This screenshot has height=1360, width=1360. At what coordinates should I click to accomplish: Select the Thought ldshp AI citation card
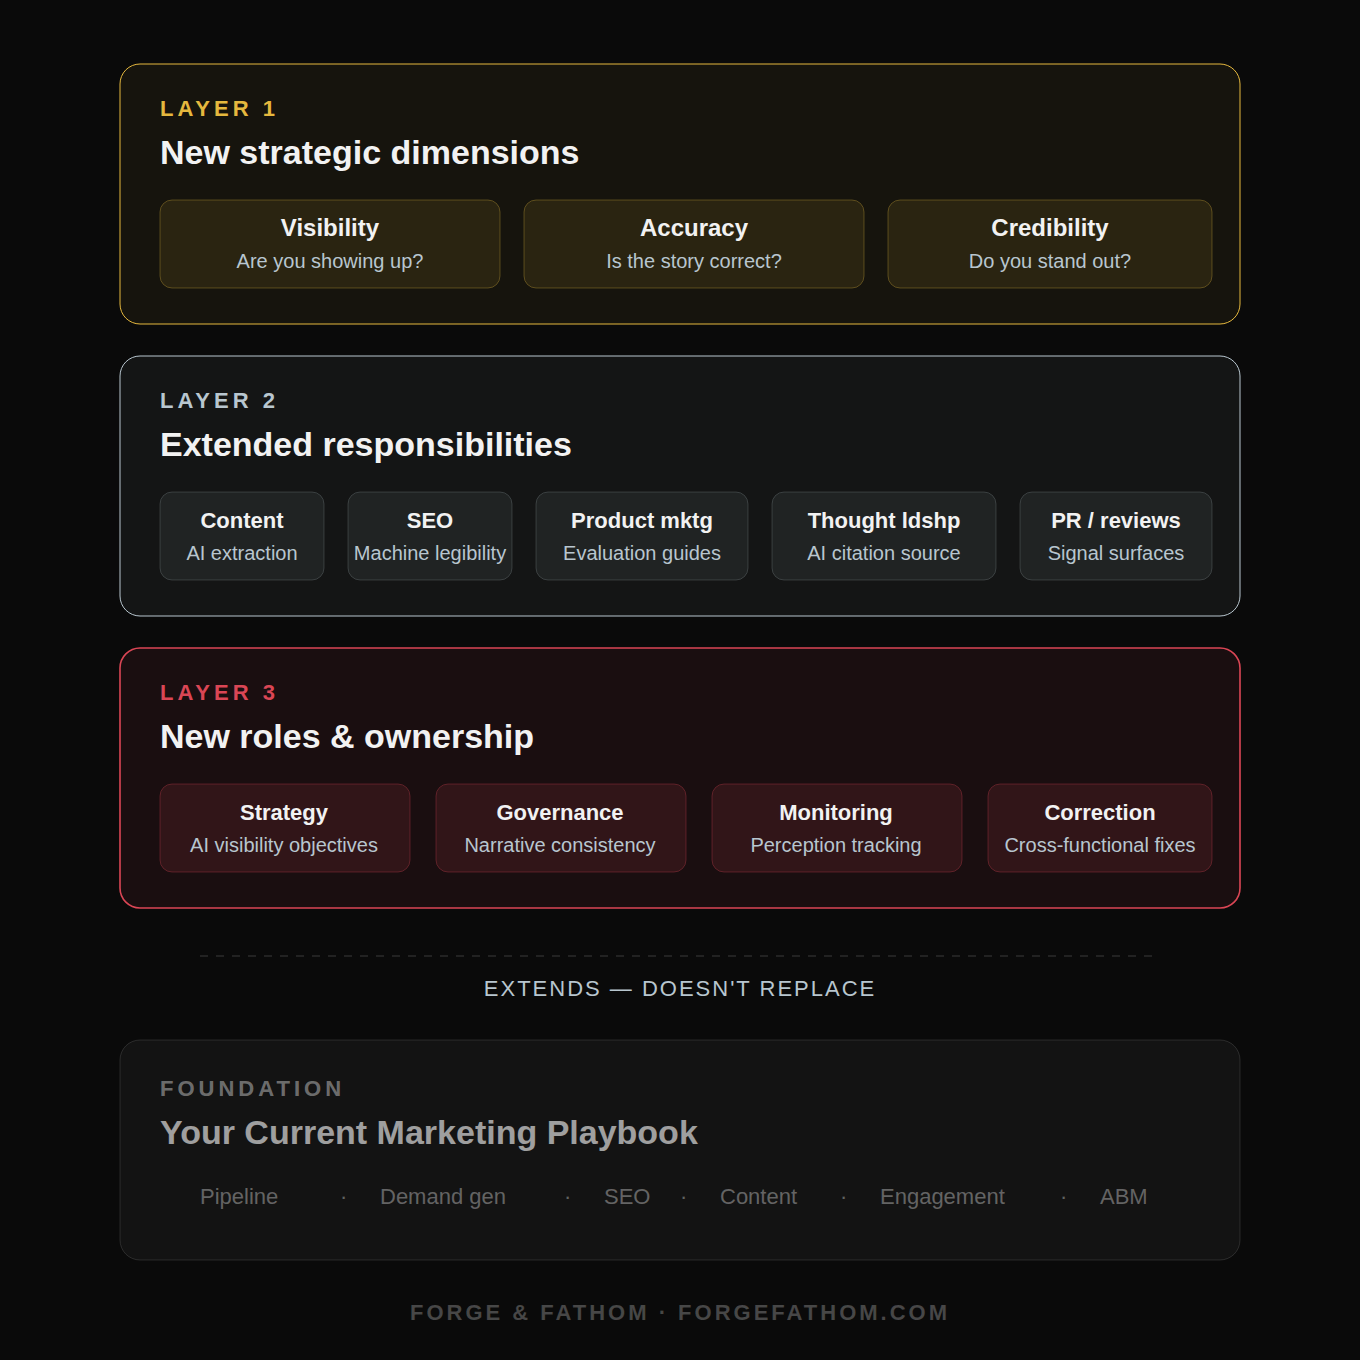coord(883,535)
